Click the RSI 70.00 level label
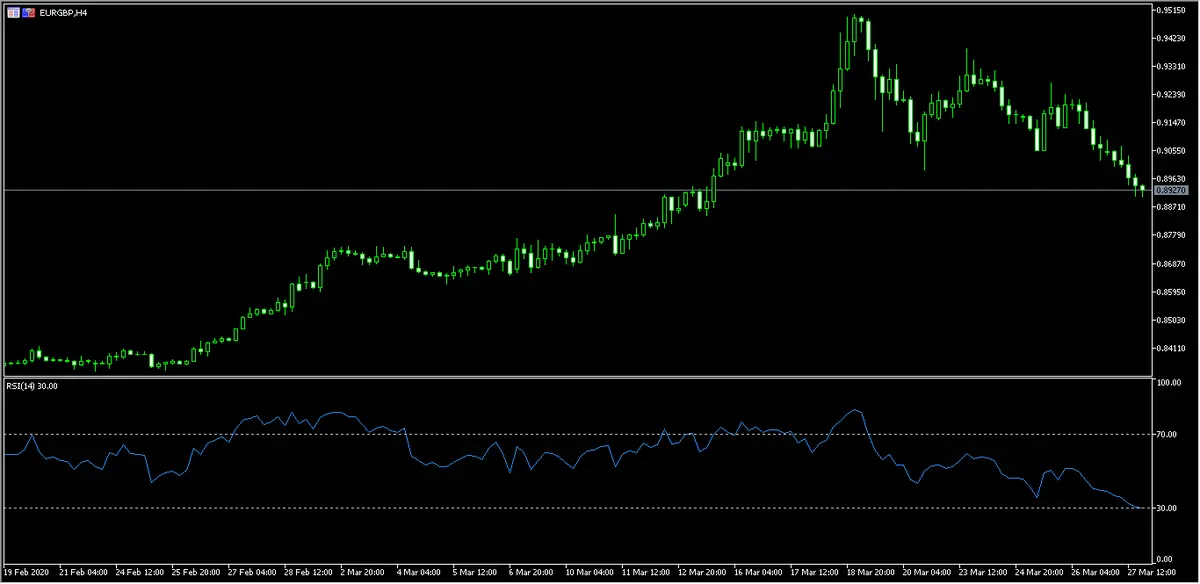 tap(1168, 434)
